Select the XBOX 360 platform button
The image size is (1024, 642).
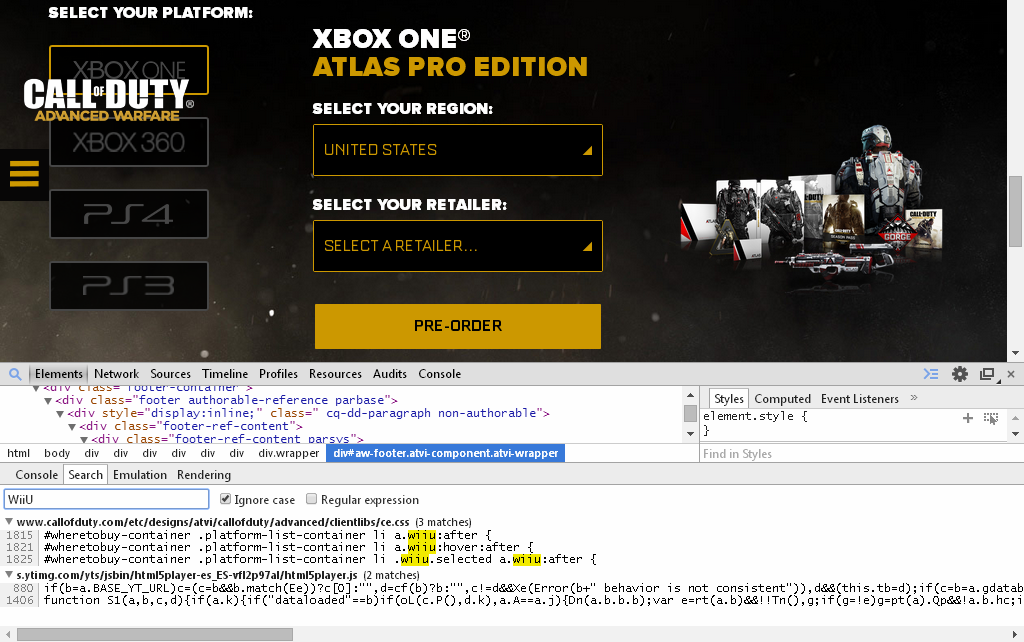click(129, 142)
